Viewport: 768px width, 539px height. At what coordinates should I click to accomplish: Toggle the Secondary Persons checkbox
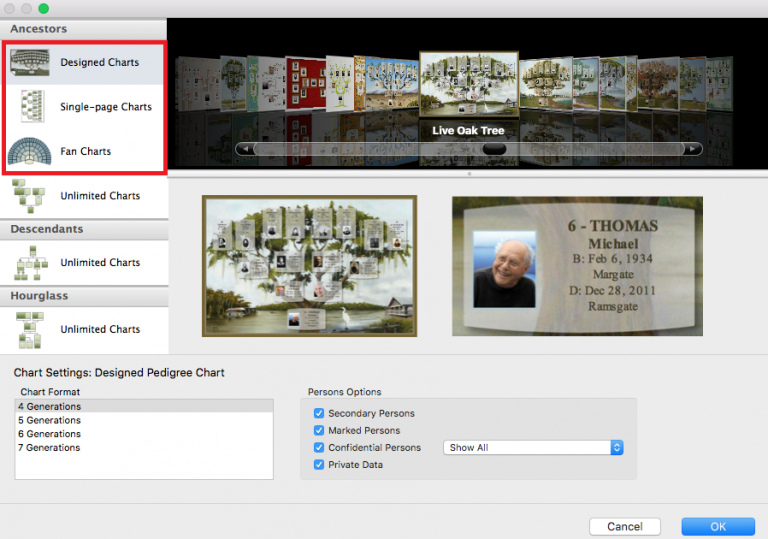pos(319,413)
